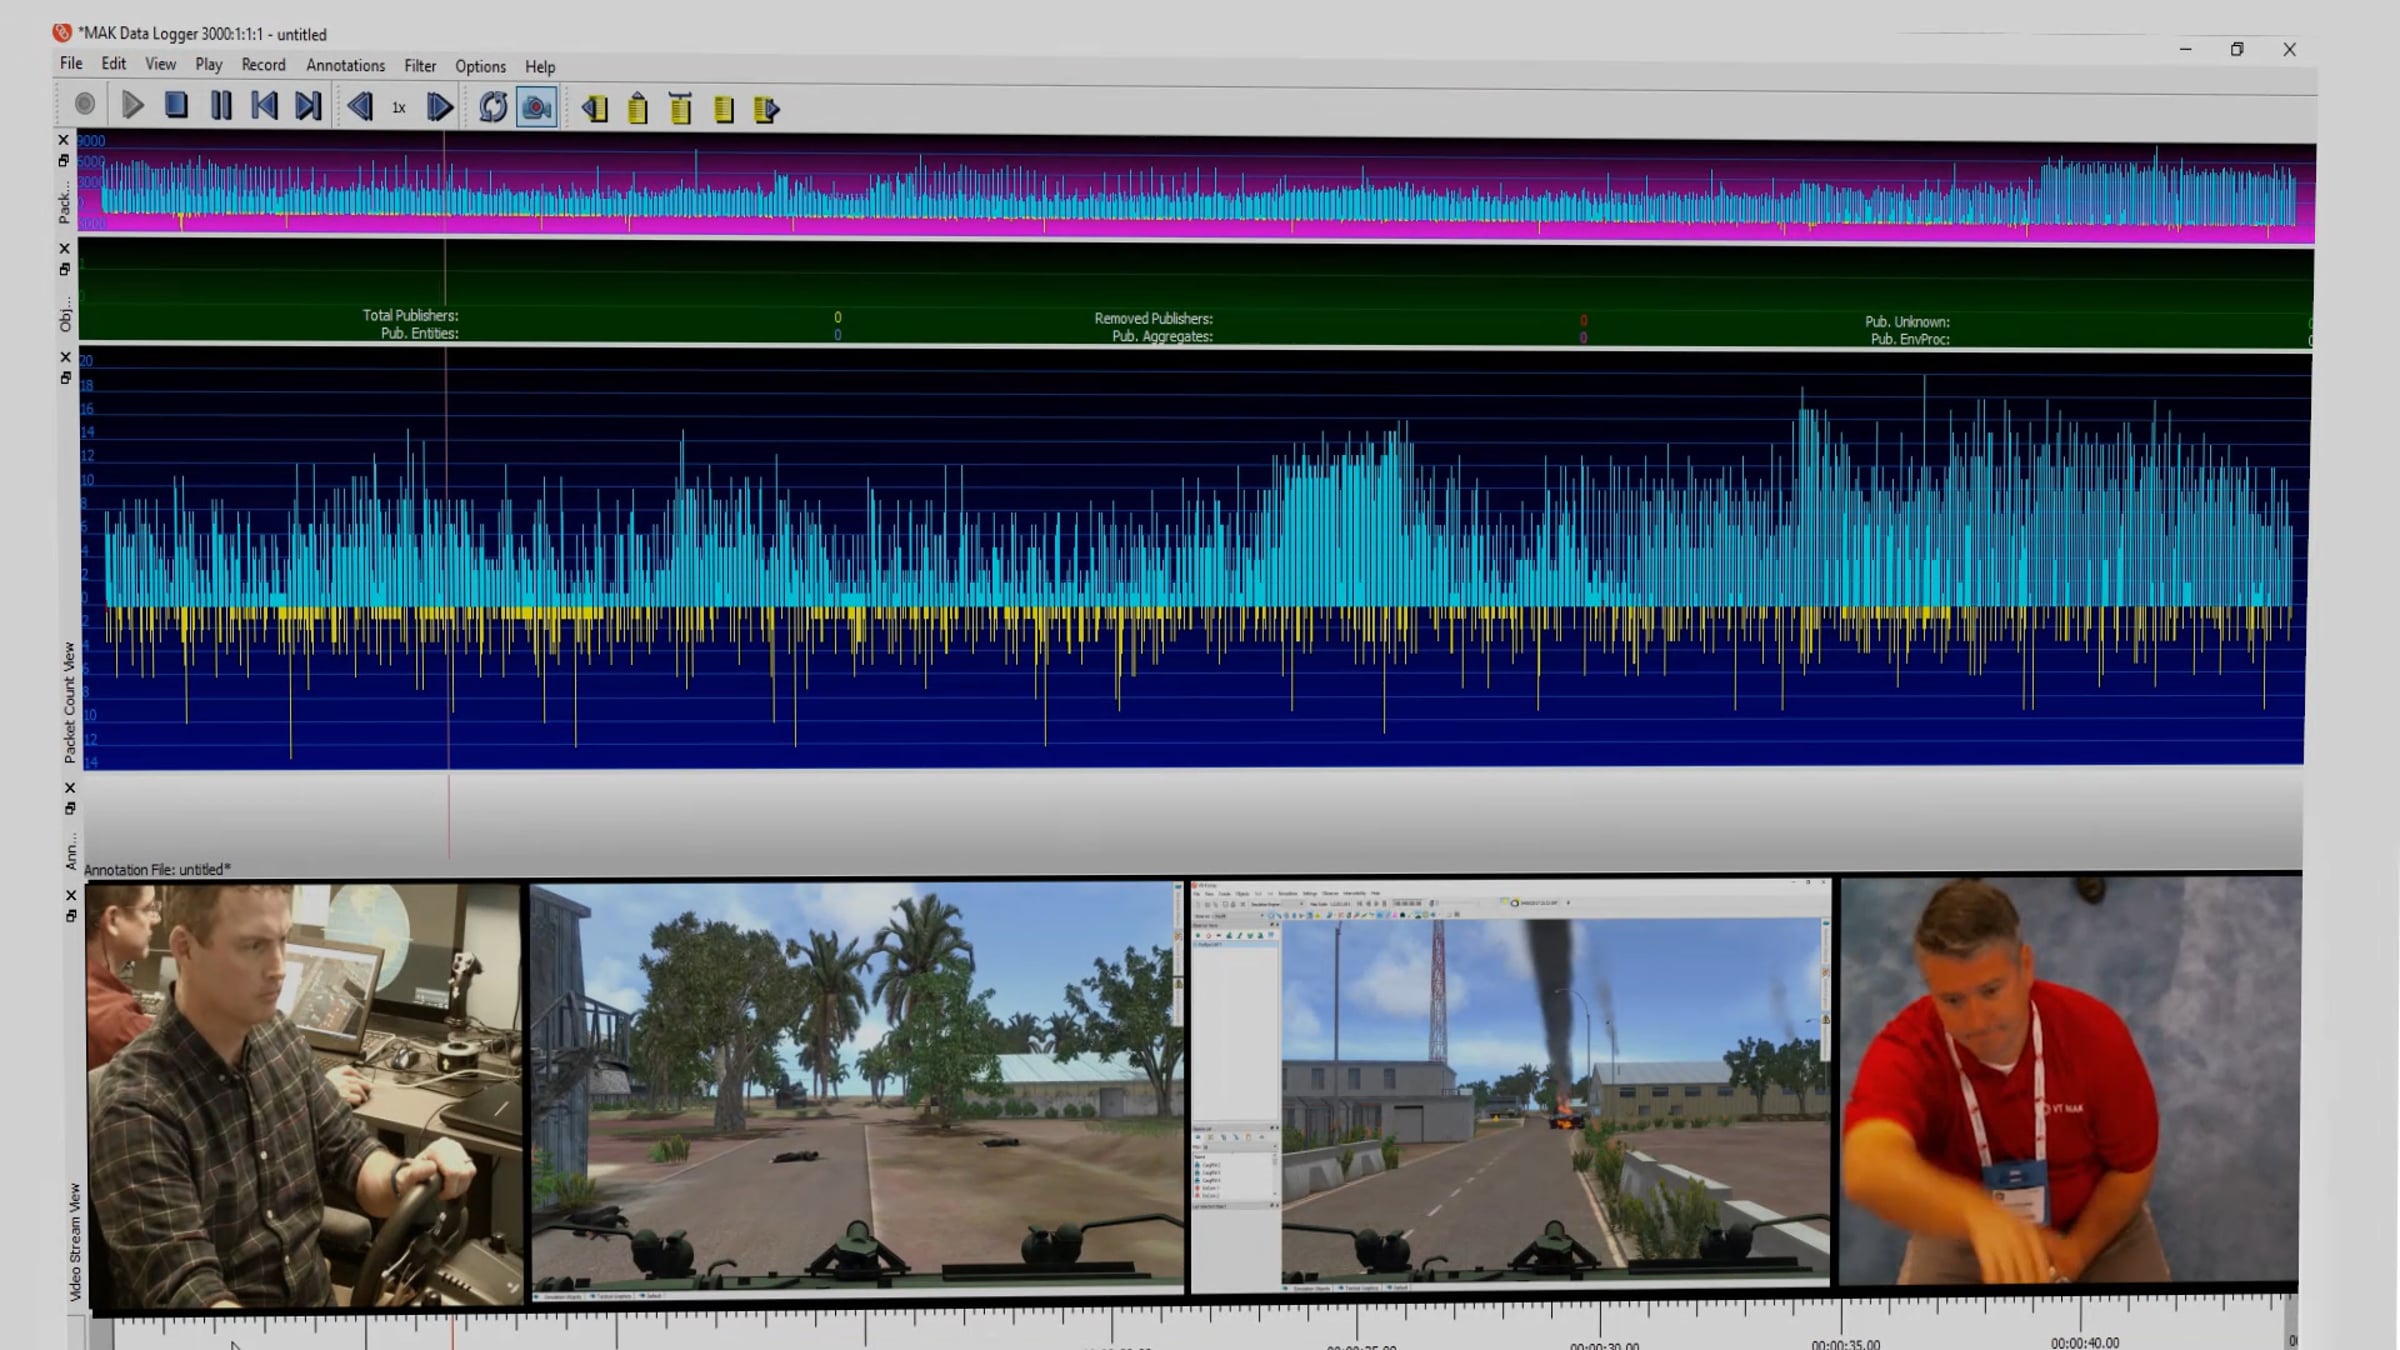Screen dimensions: 2400x1350
Task: Go to the next annotation
Action: click(766, 109)
